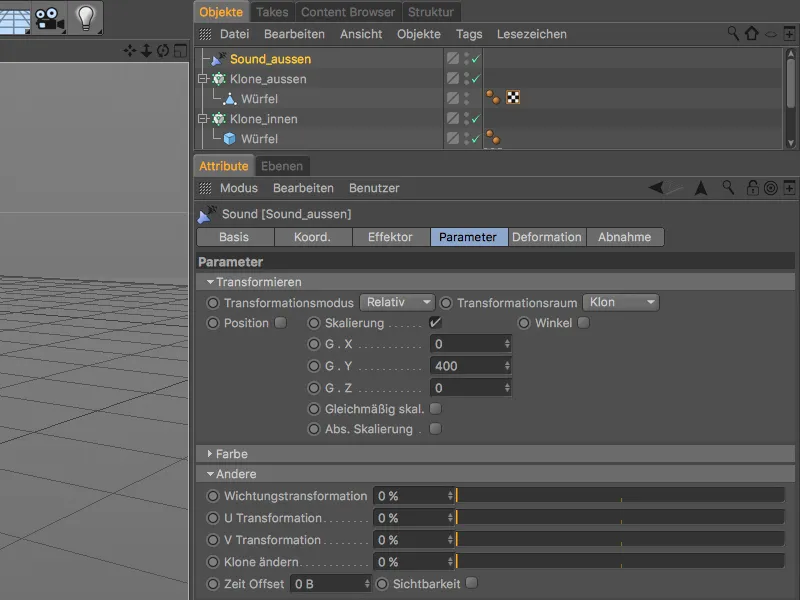
Task: Click the Wichtungstransformation slider
Action: pos(620,495)
